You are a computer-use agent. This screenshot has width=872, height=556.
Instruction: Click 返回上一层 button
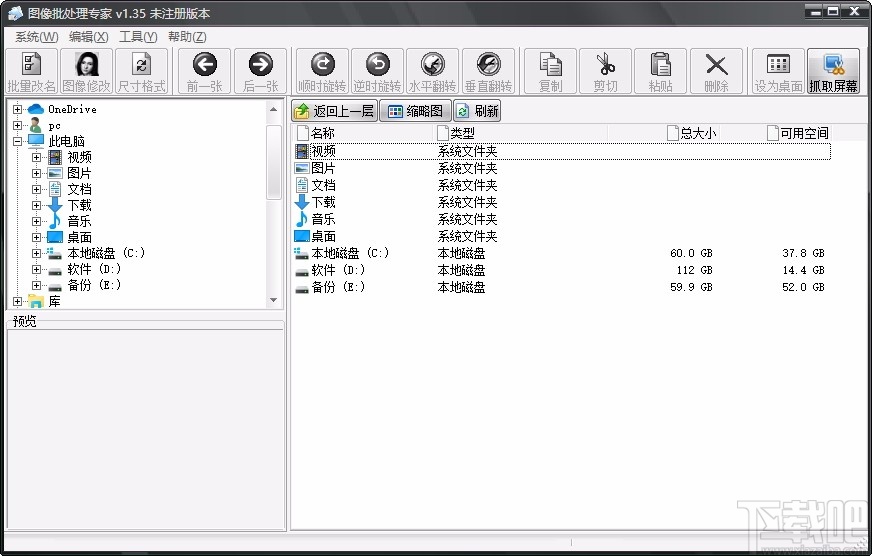[x=334, y=111]
